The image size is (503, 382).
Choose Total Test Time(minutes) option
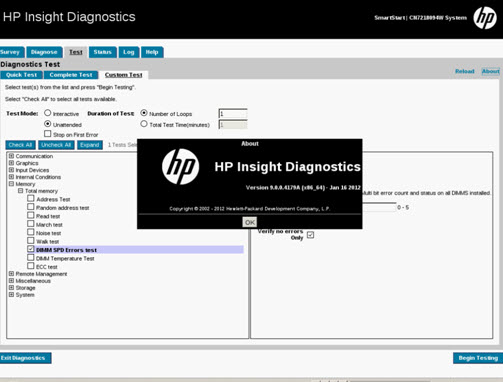144,124
